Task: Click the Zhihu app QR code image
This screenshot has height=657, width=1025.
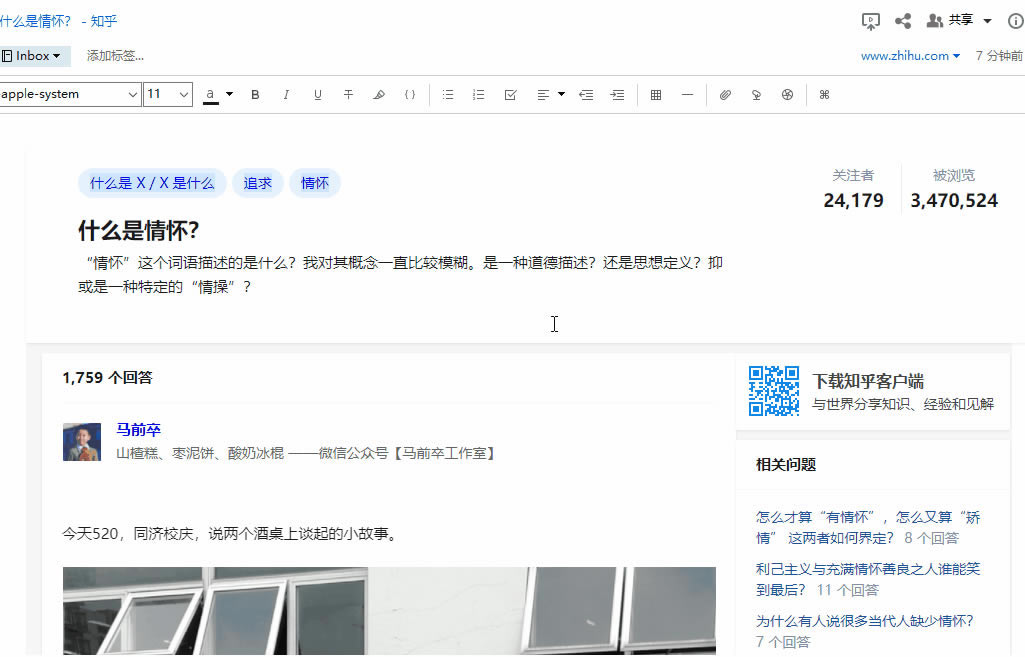Action: click(774, 391)
